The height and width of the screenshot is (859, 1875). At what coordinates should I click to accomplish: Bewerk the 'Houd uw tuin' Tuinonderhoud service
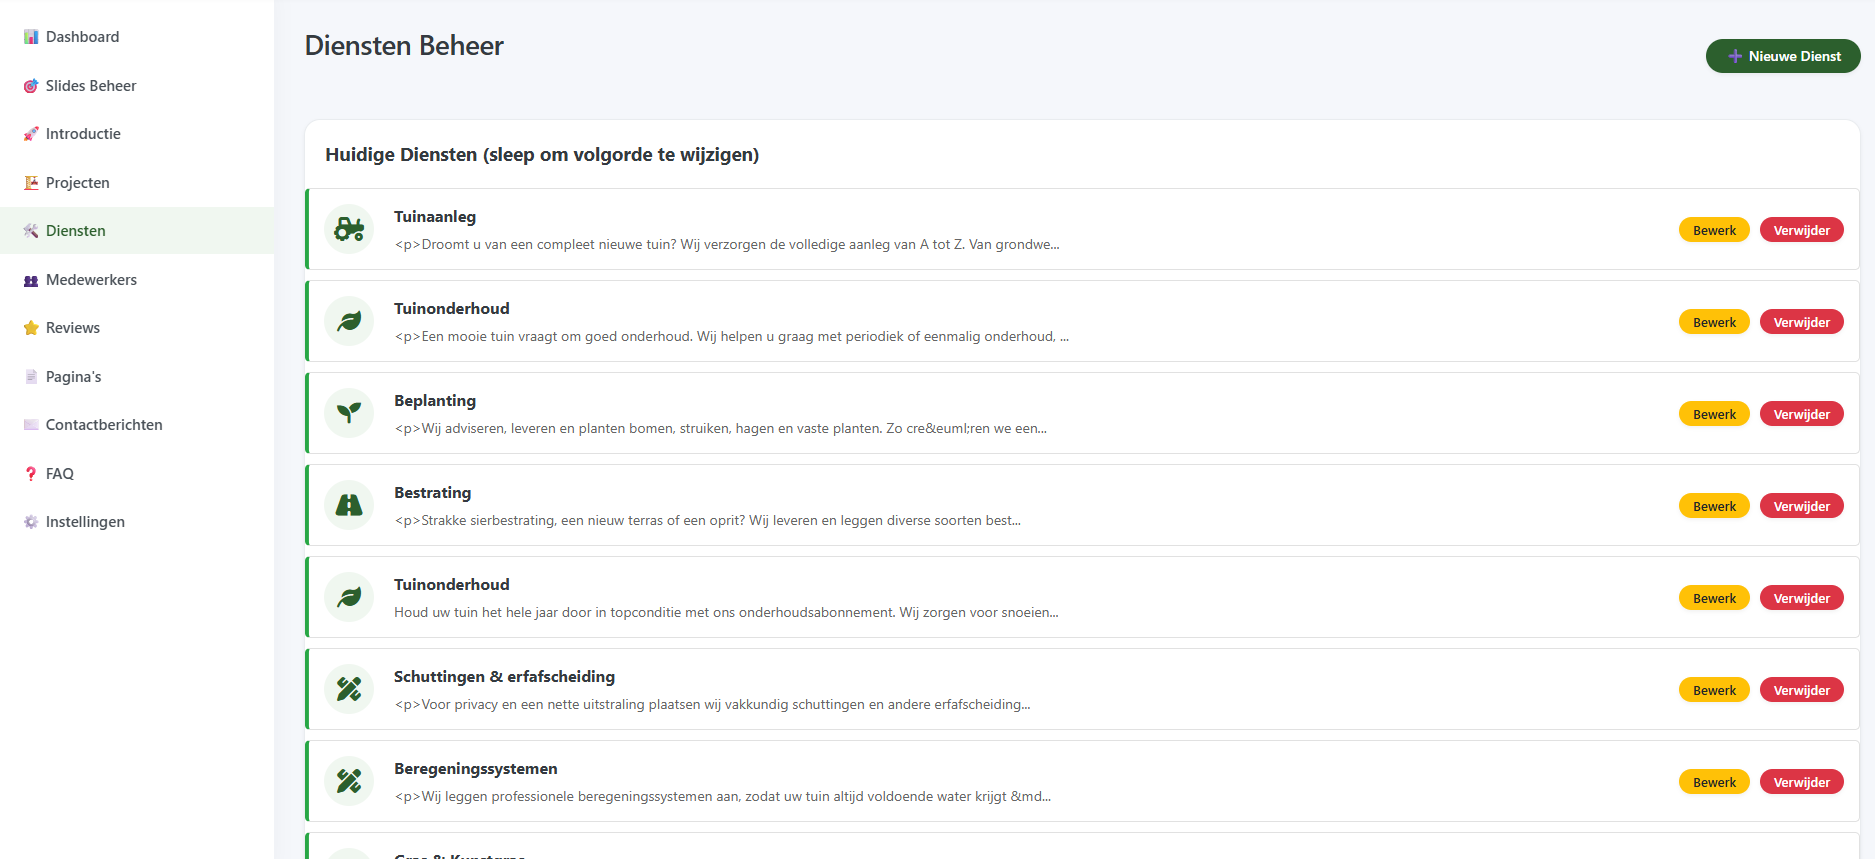[x=1714, y=598]
